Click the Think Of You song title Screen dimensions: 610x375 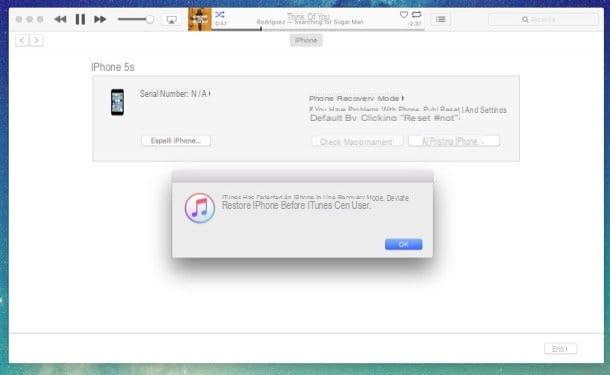pyautogui.click(x=309, y=16)
